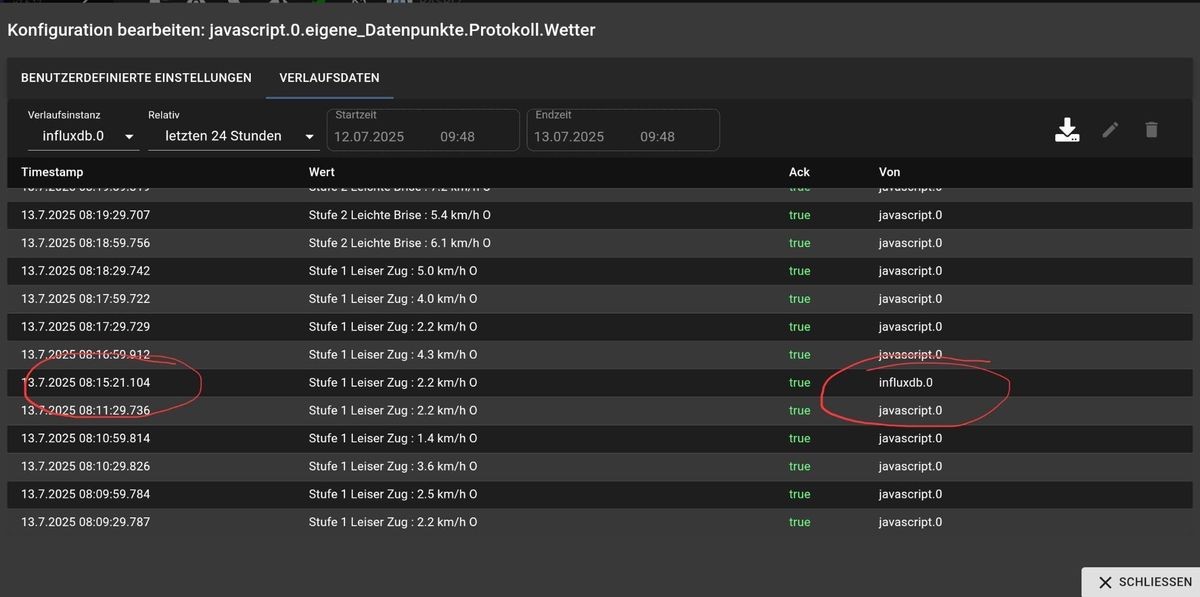Click the Endzeit date 13.07.2025

(569, 137)
